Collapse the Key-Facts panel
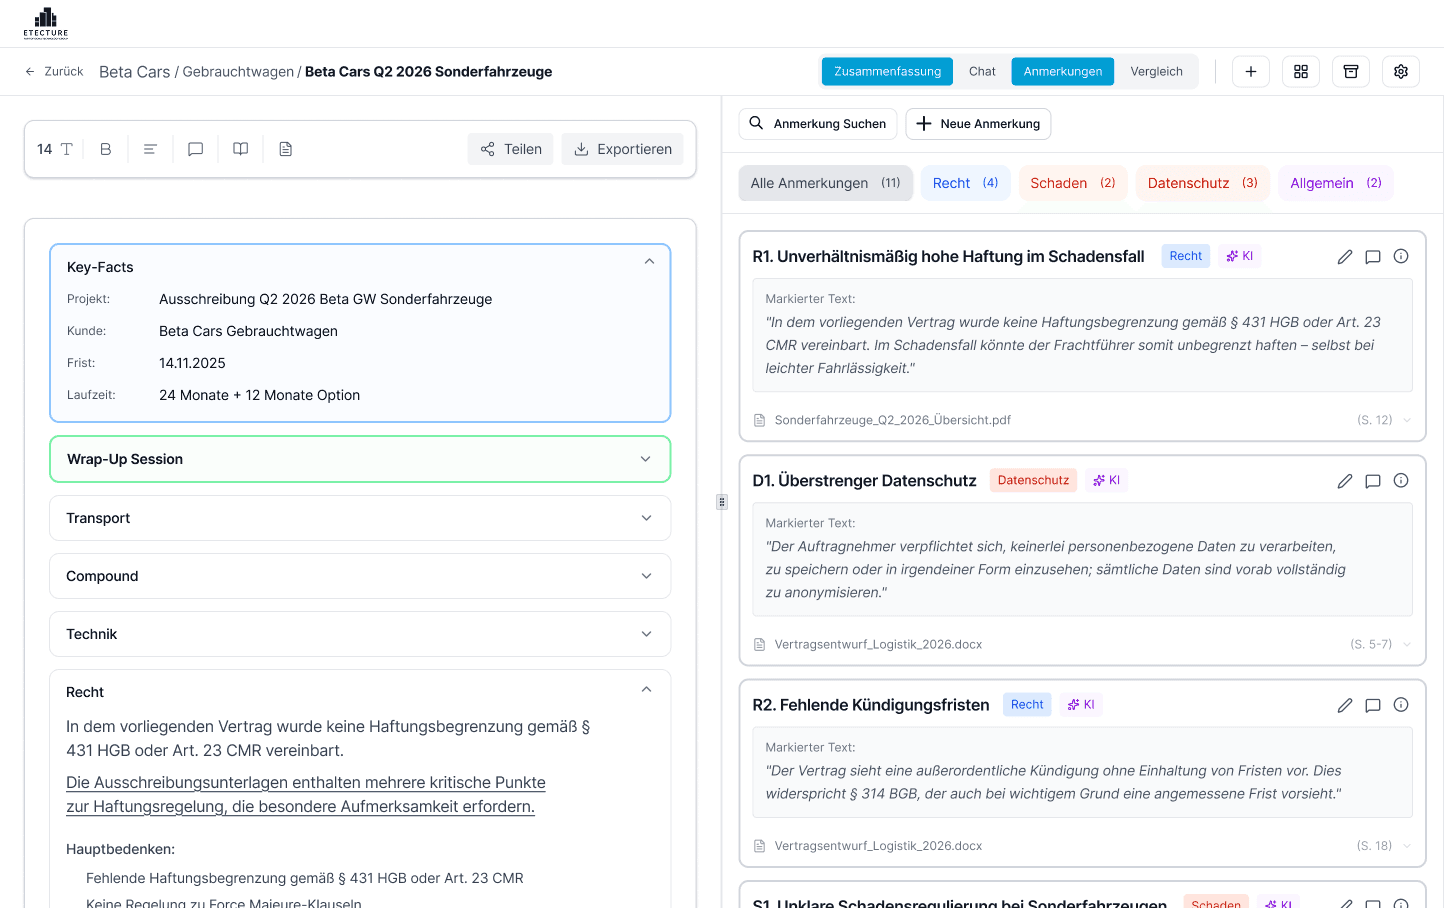The width and height of the screenshot is (1444, 908). point(649,260)
